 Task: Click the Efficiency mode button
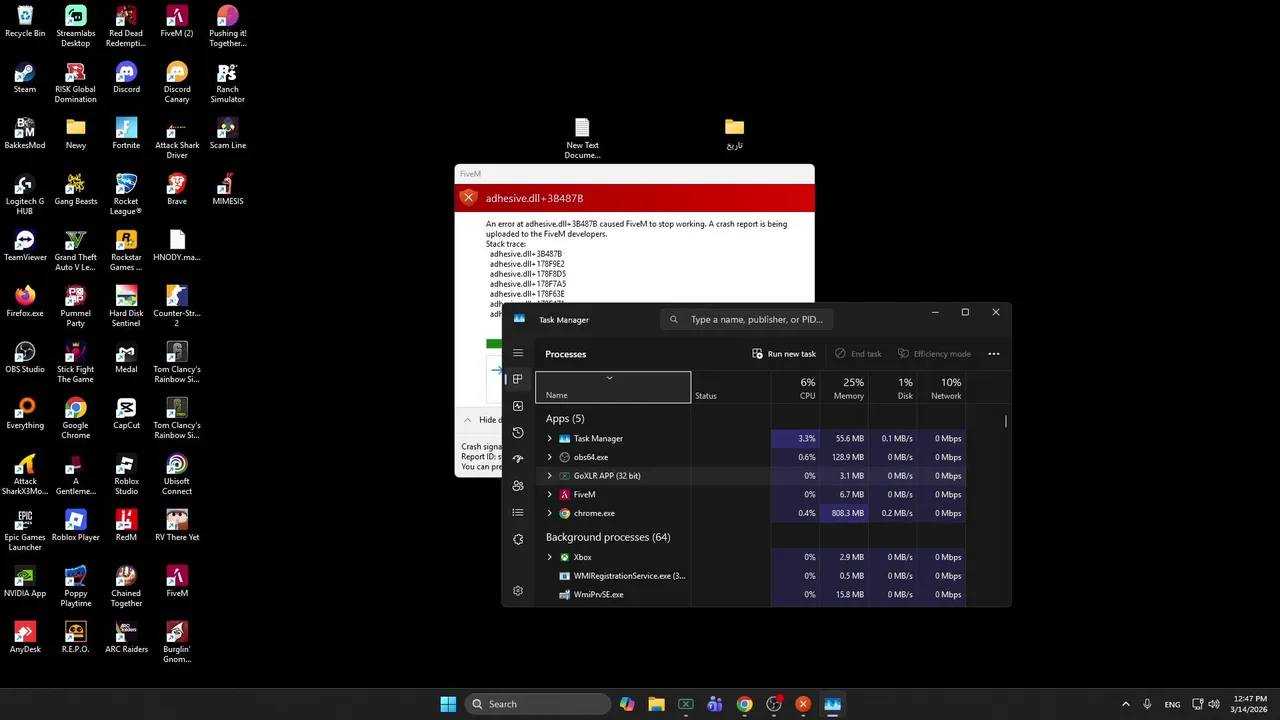[934, 354]
